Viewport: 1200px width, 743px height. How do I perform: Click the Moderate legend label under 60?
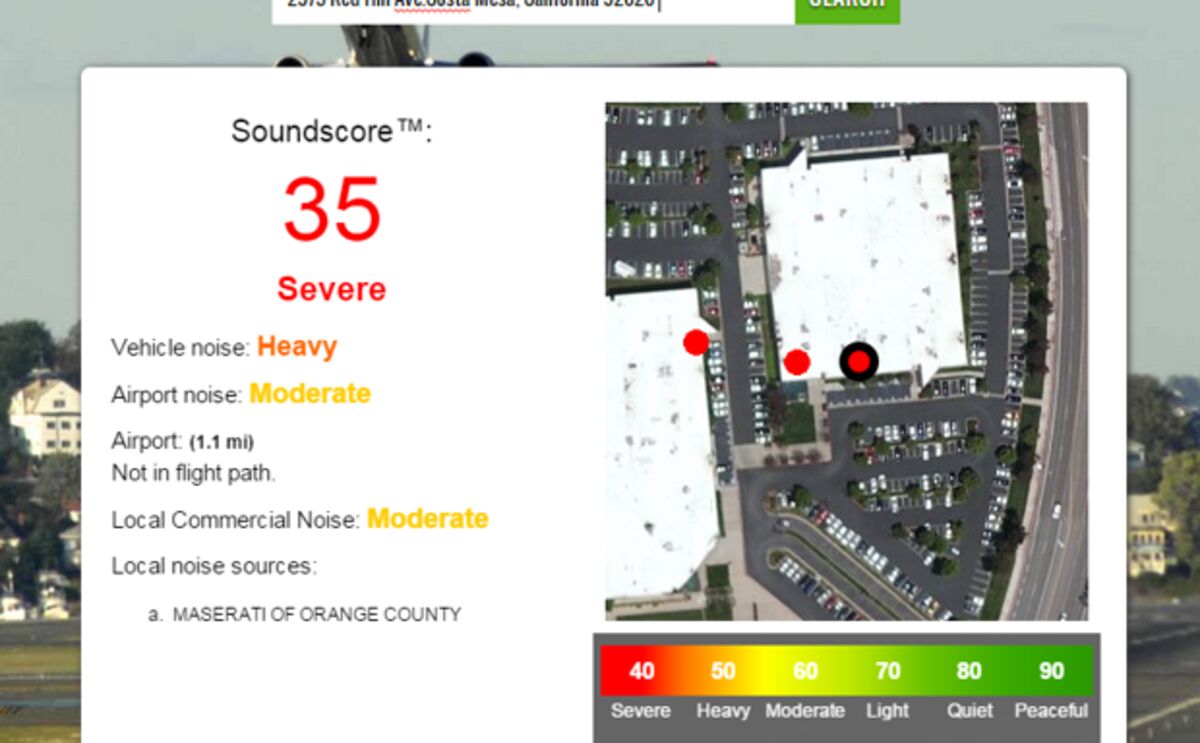point(805,711)
